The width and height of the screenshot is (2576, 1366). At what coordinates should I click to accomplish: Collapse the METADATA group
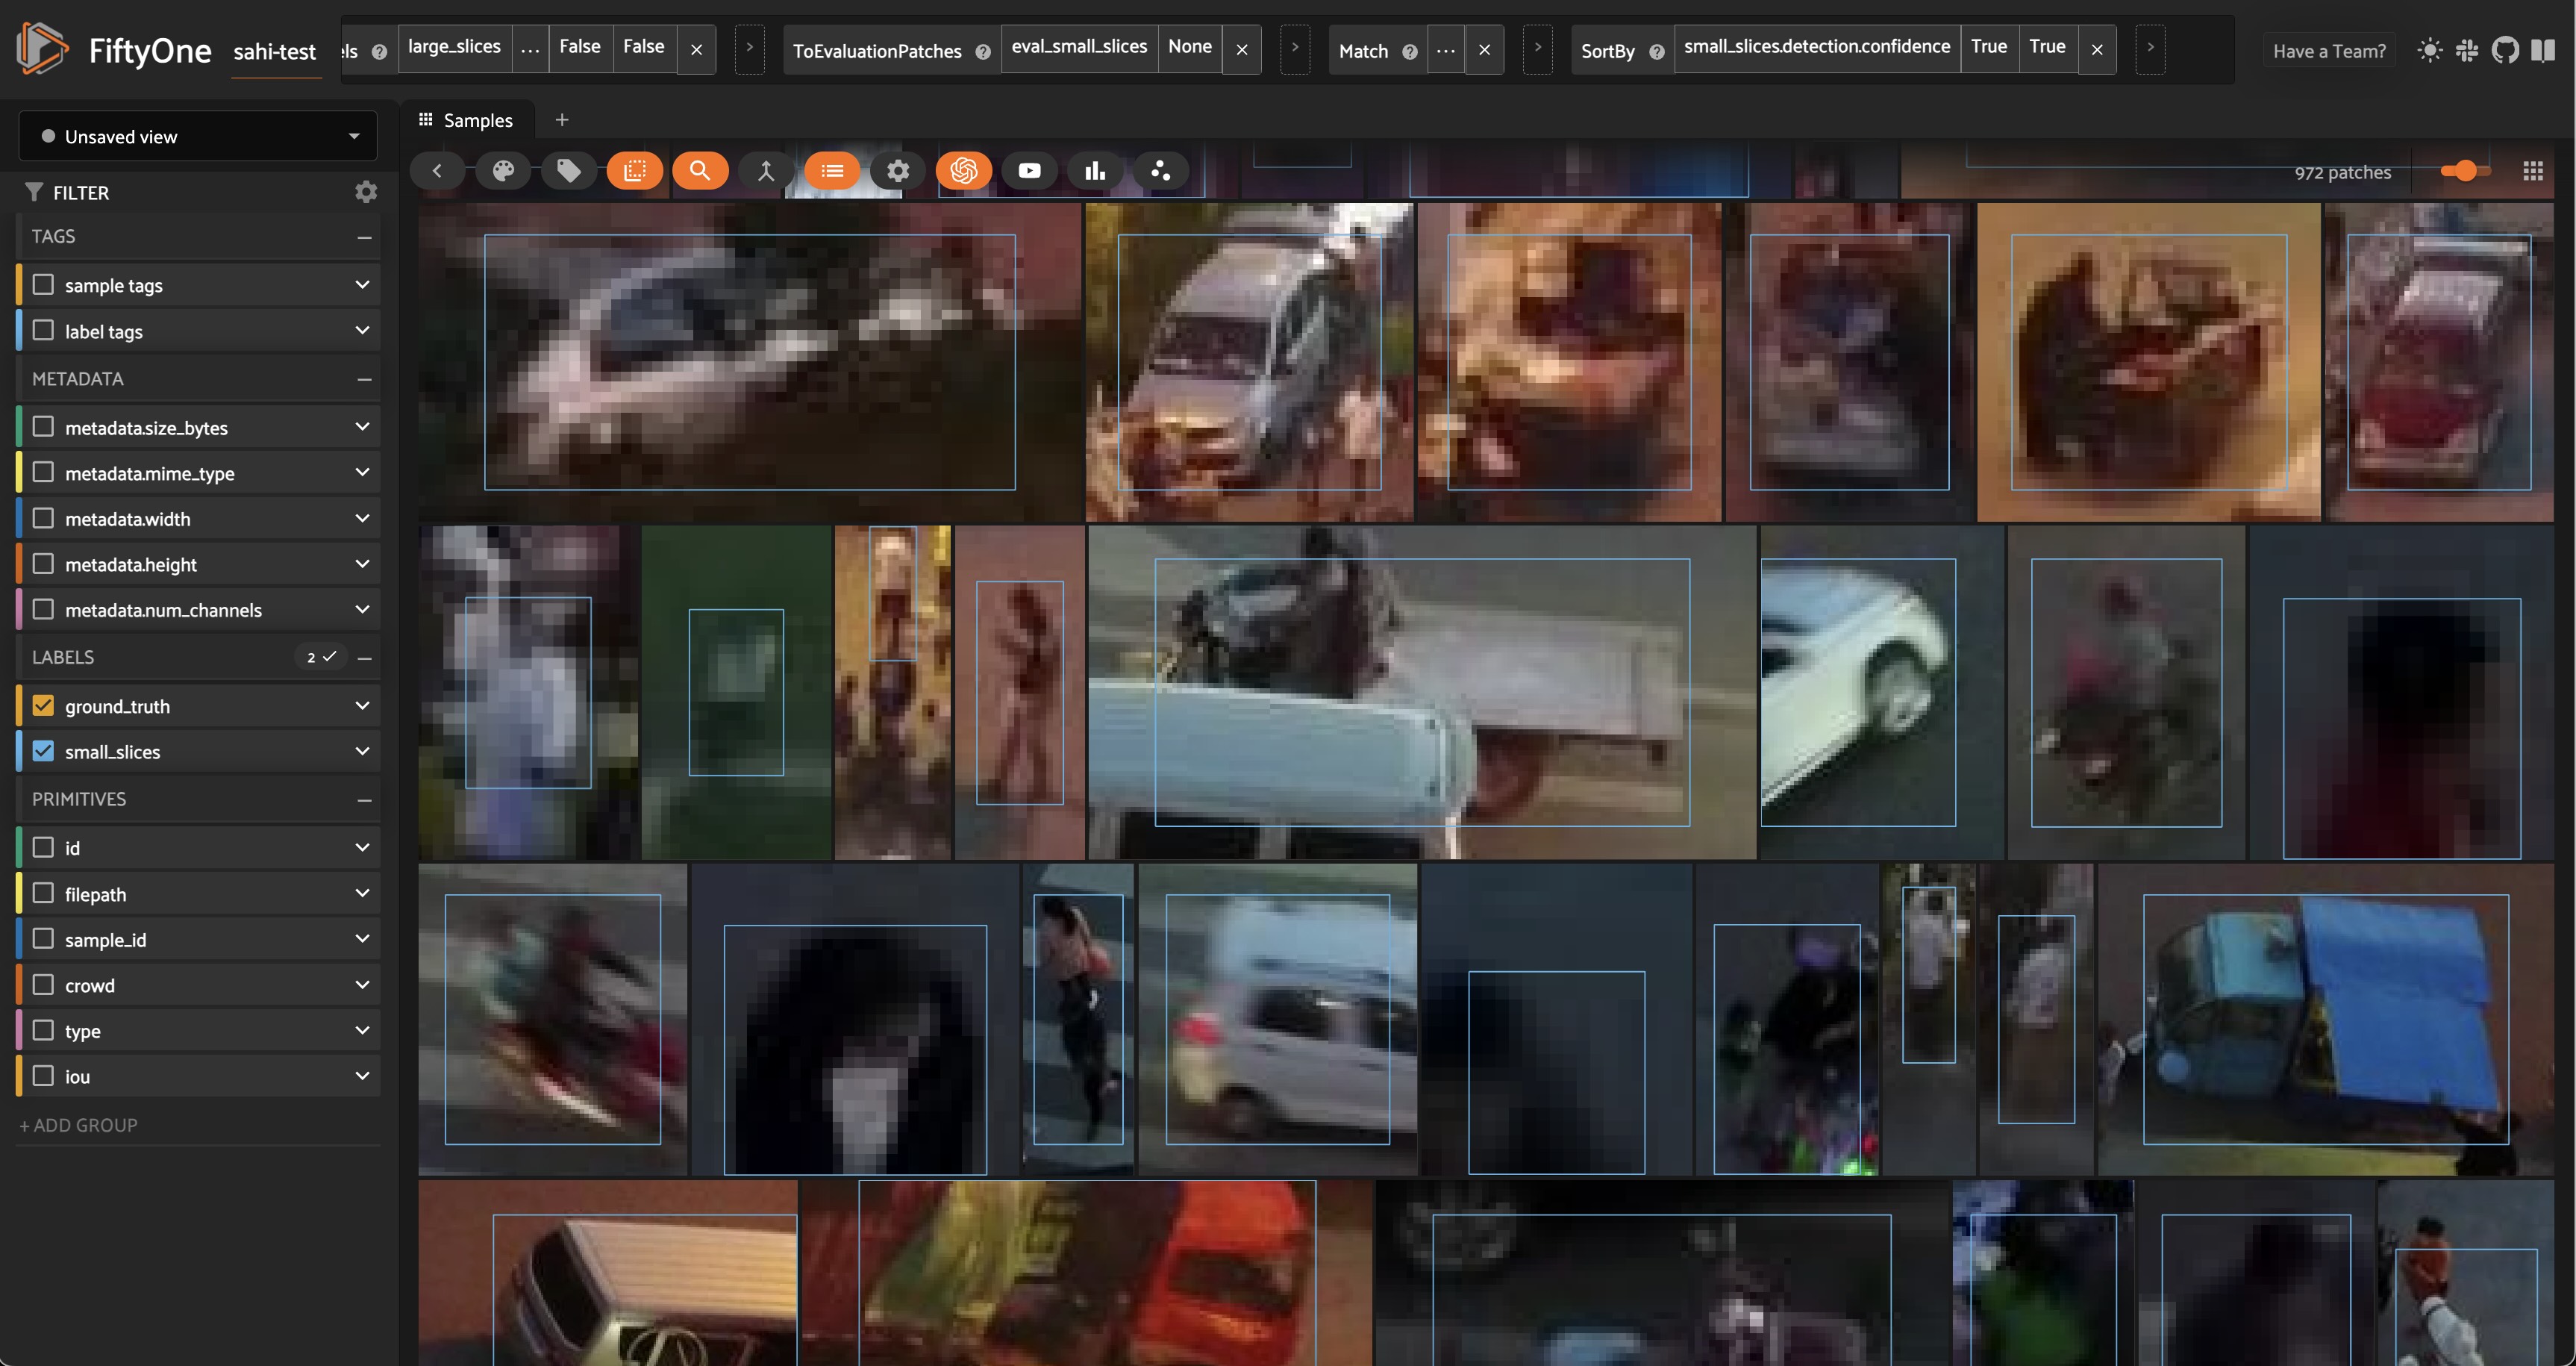pos(364,379)
